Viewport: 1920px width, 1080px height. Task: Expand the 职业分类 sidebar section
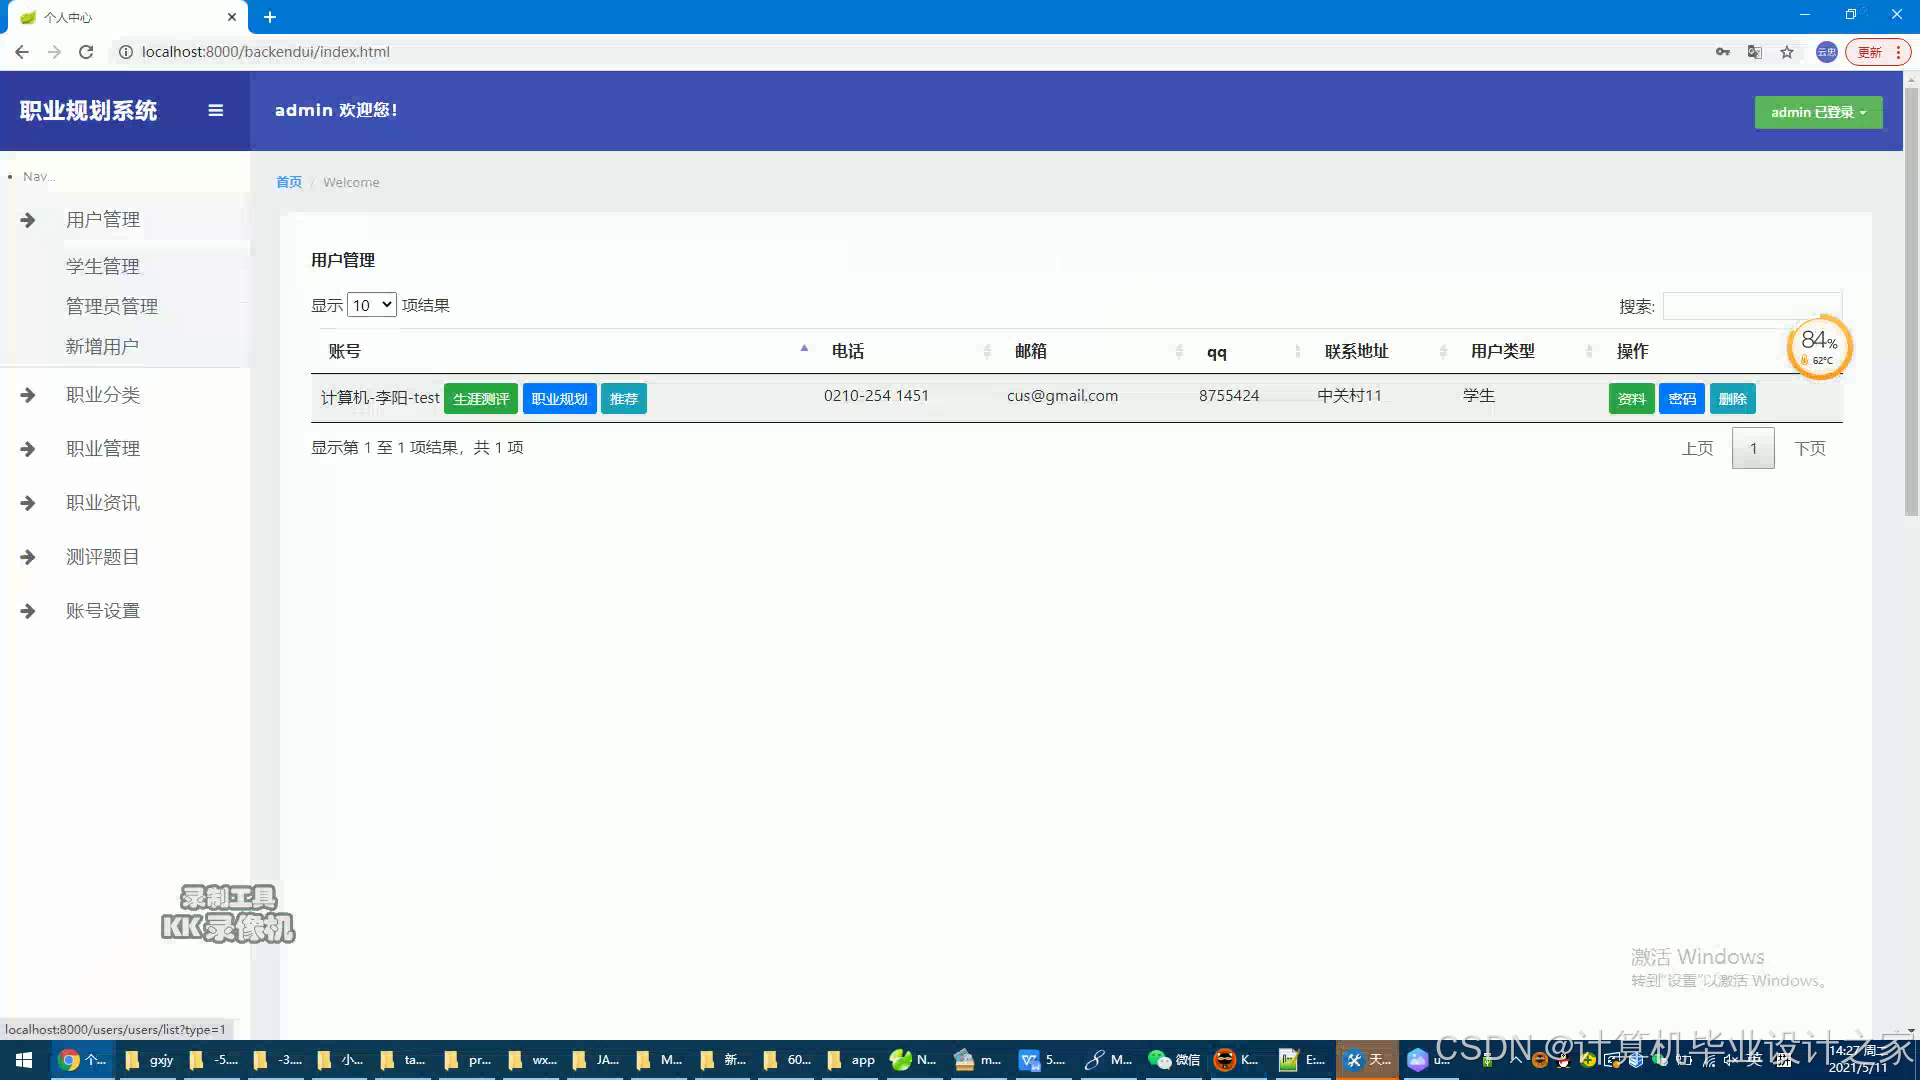(103, 395)
